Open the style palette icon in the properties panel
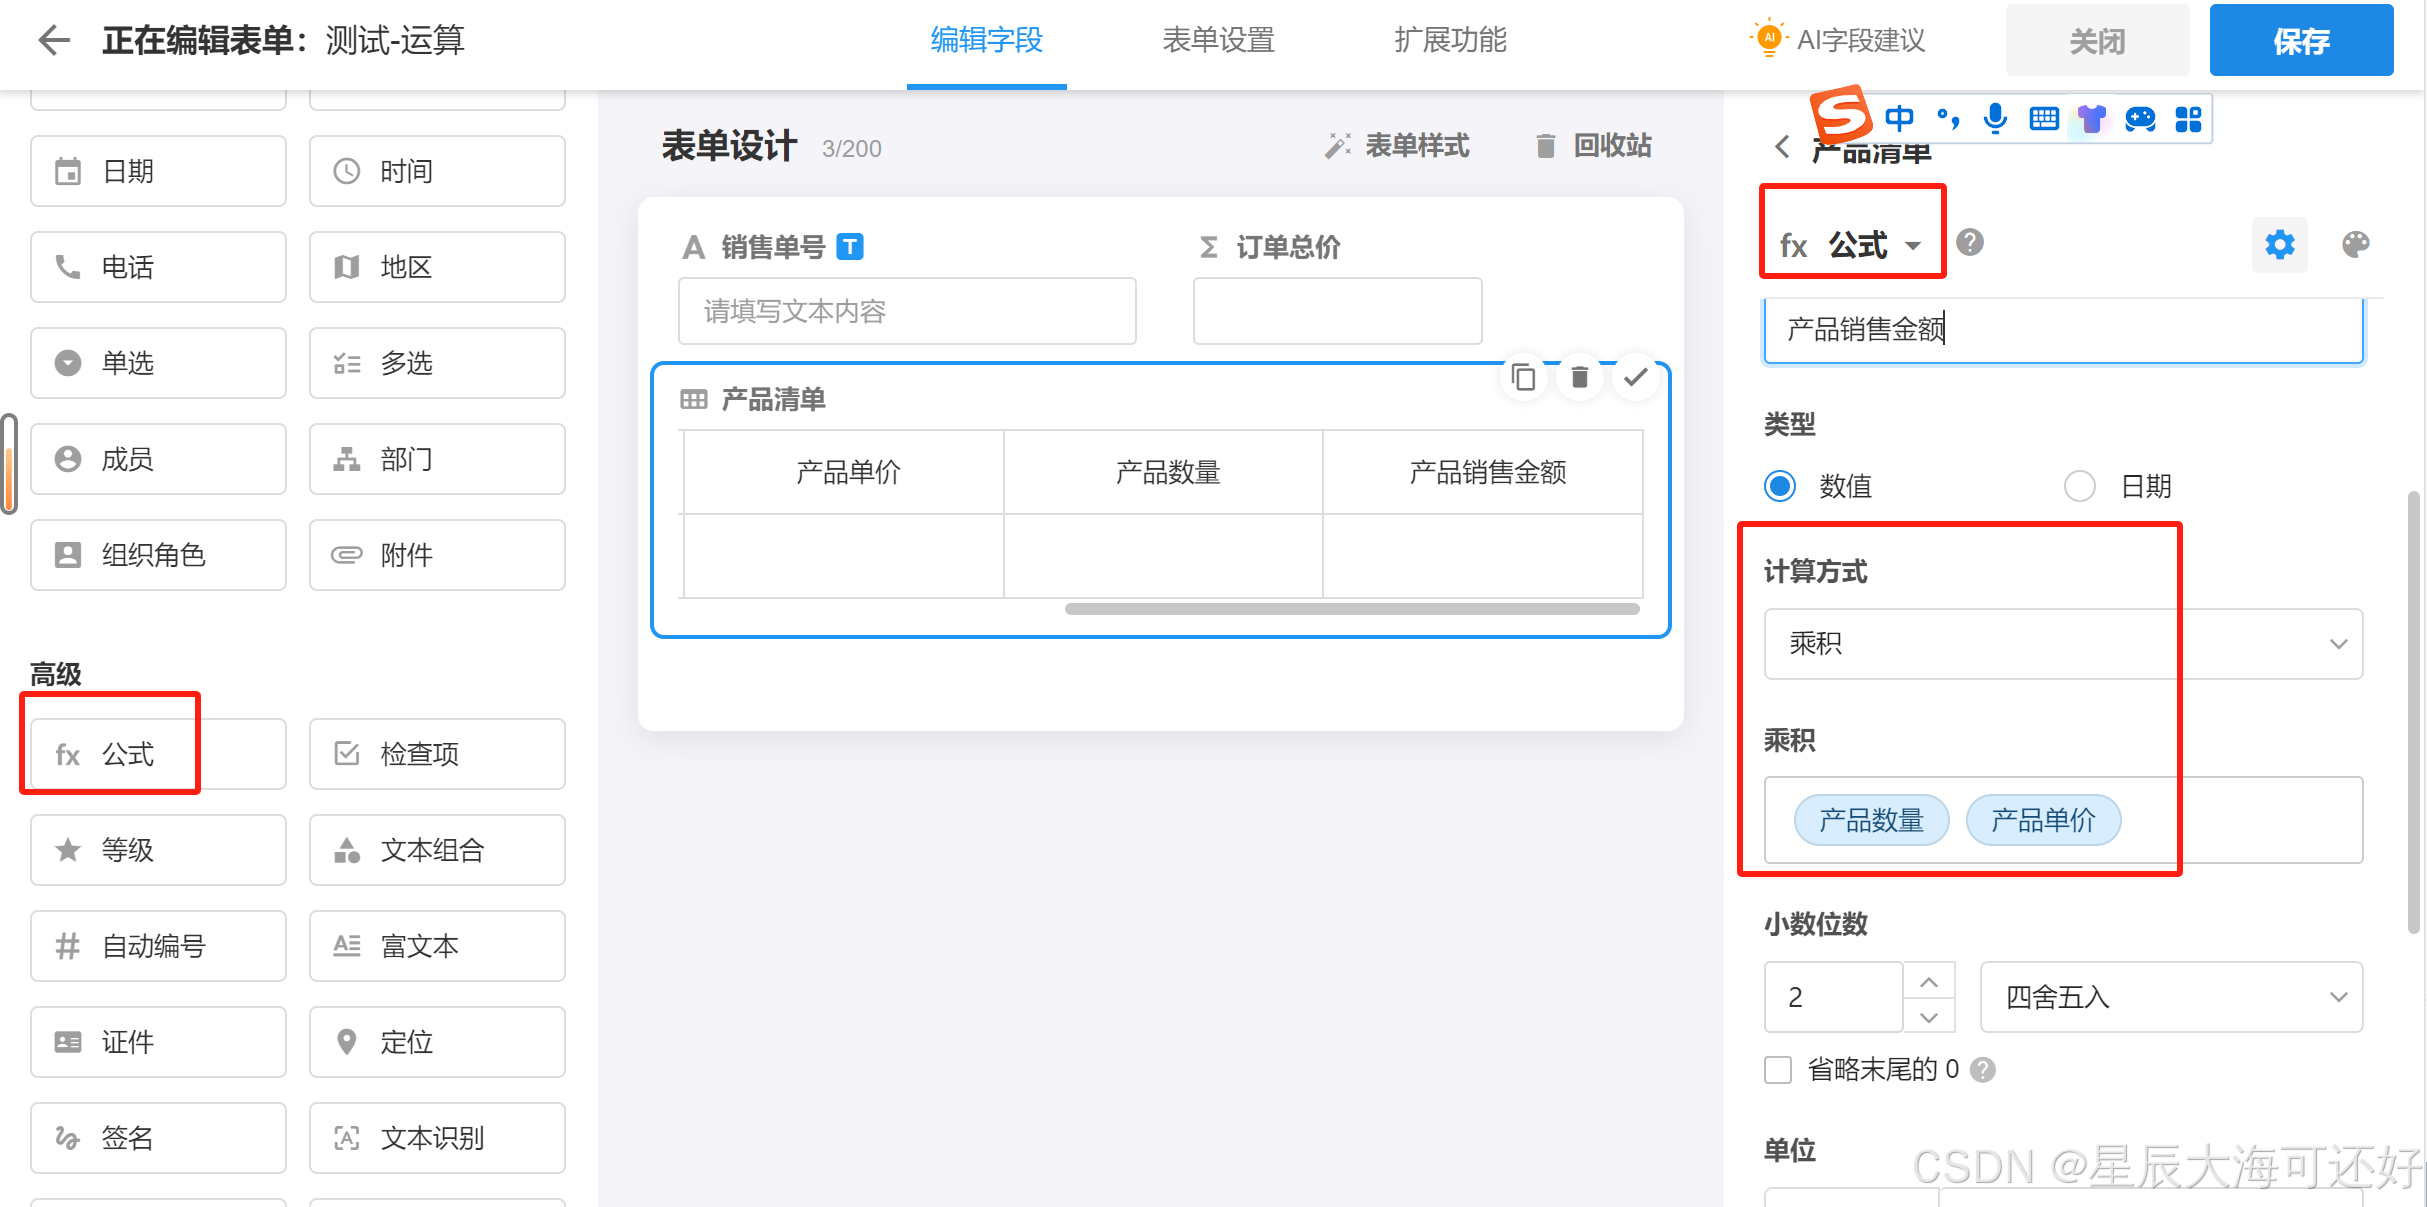The height and width of the screenshot is (1207, 2427). (x=2355, y=245)
